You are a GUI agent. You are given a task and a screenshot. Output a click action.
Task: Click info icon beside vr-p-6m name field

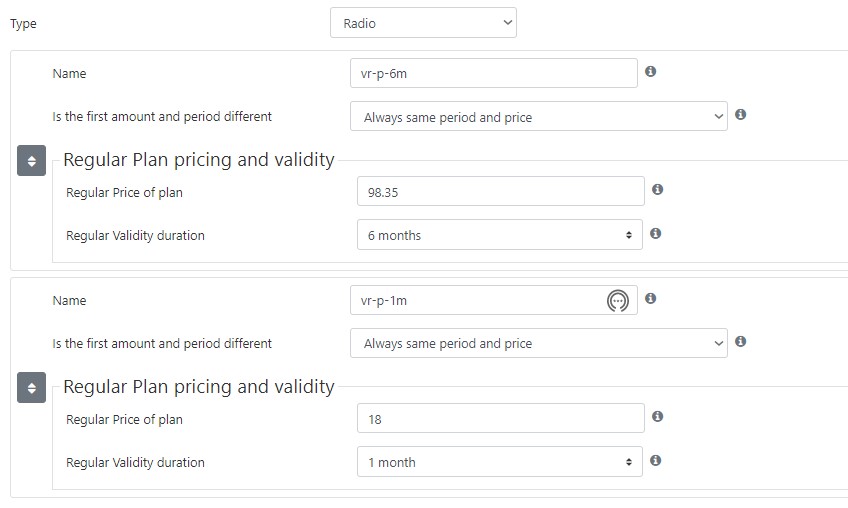coord(651,71)
